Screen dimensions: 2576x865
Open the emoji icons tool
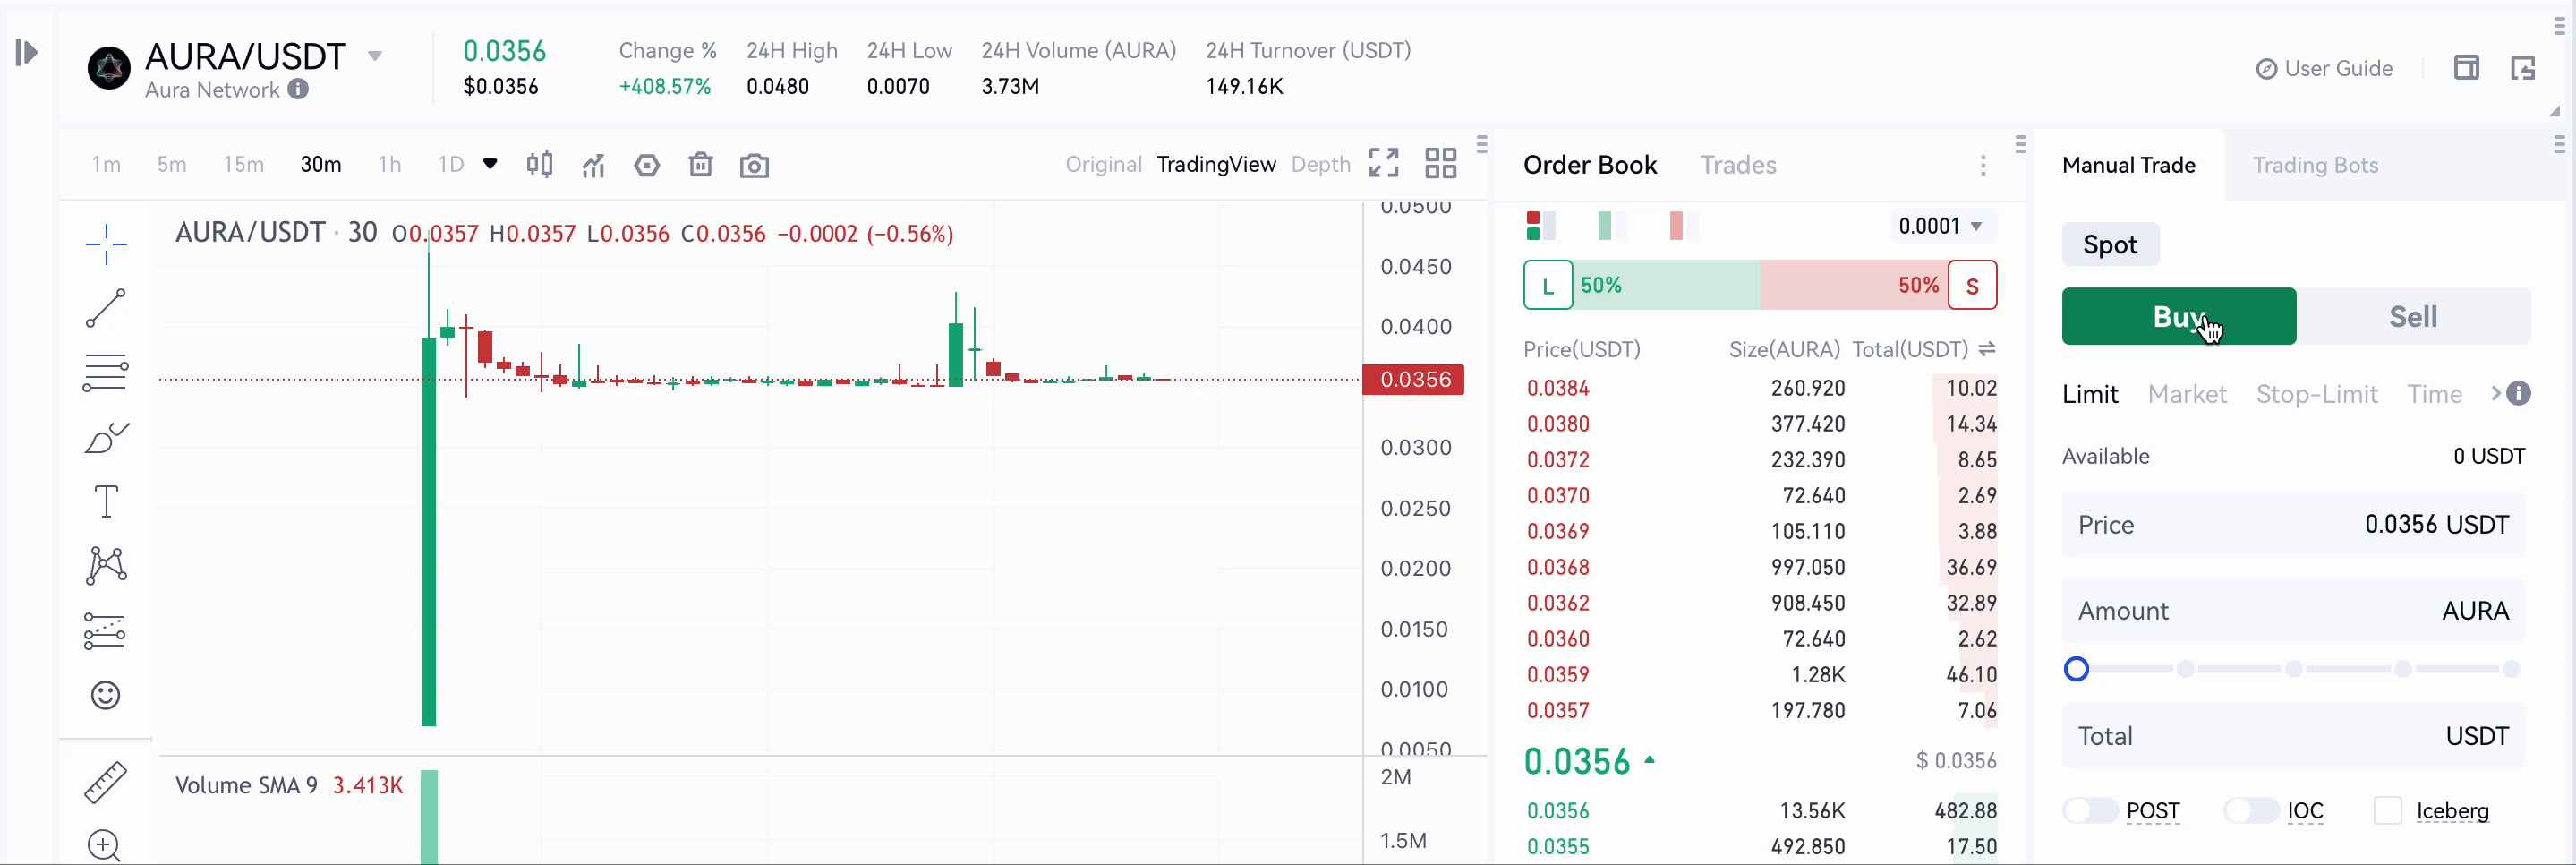point(105,695)
